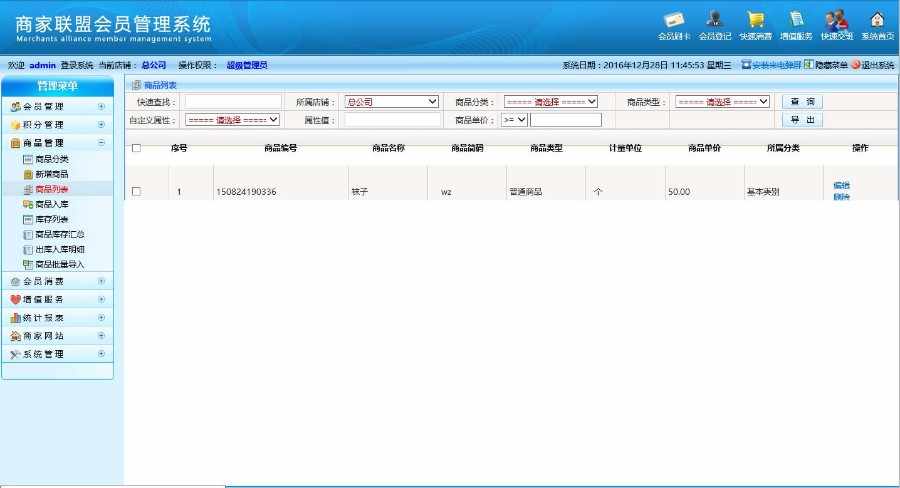Click the price cell 50.00
Viewport: 900px width, 488px height.
click(x=679, y=192)
